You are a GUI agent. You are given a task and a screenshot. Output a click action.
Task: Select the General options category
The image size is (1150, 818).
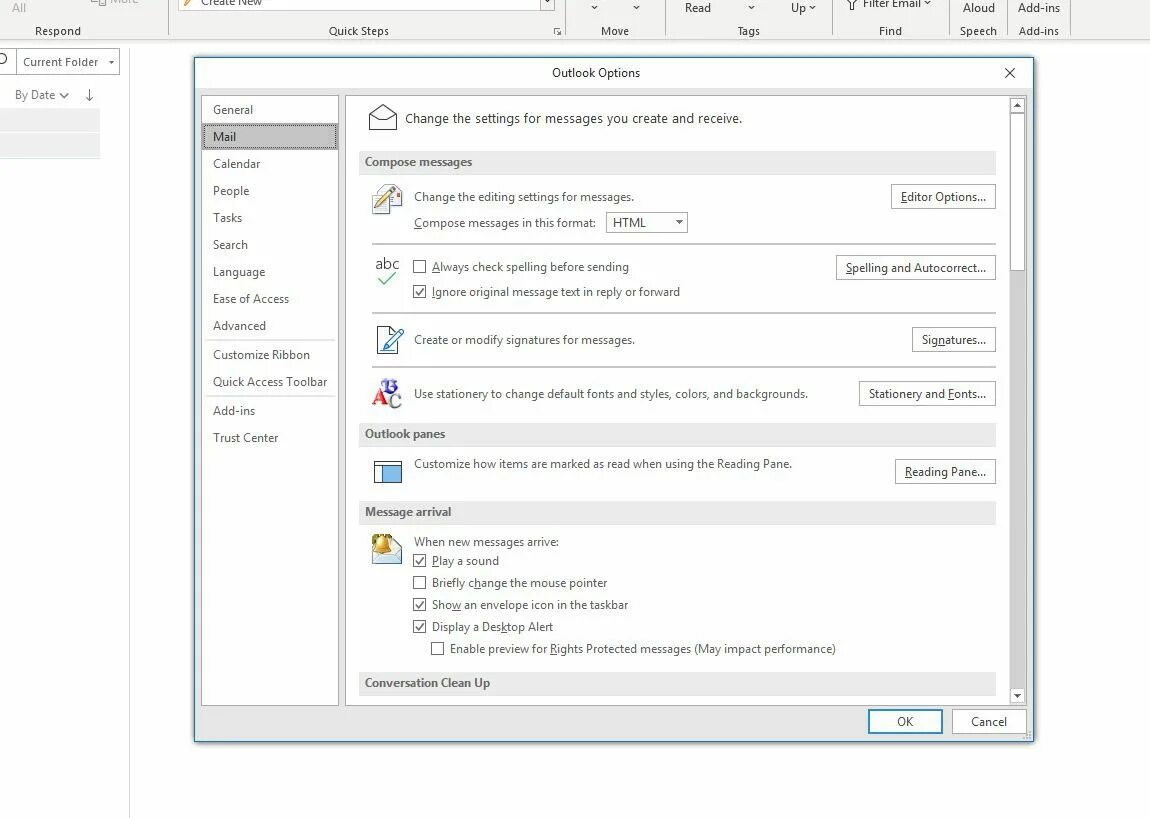pyautogui.click(x=270, y=110)
